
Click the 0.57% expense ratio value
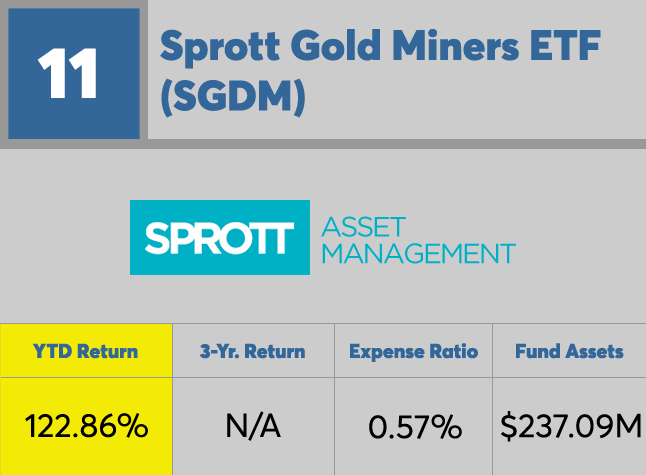414,427
